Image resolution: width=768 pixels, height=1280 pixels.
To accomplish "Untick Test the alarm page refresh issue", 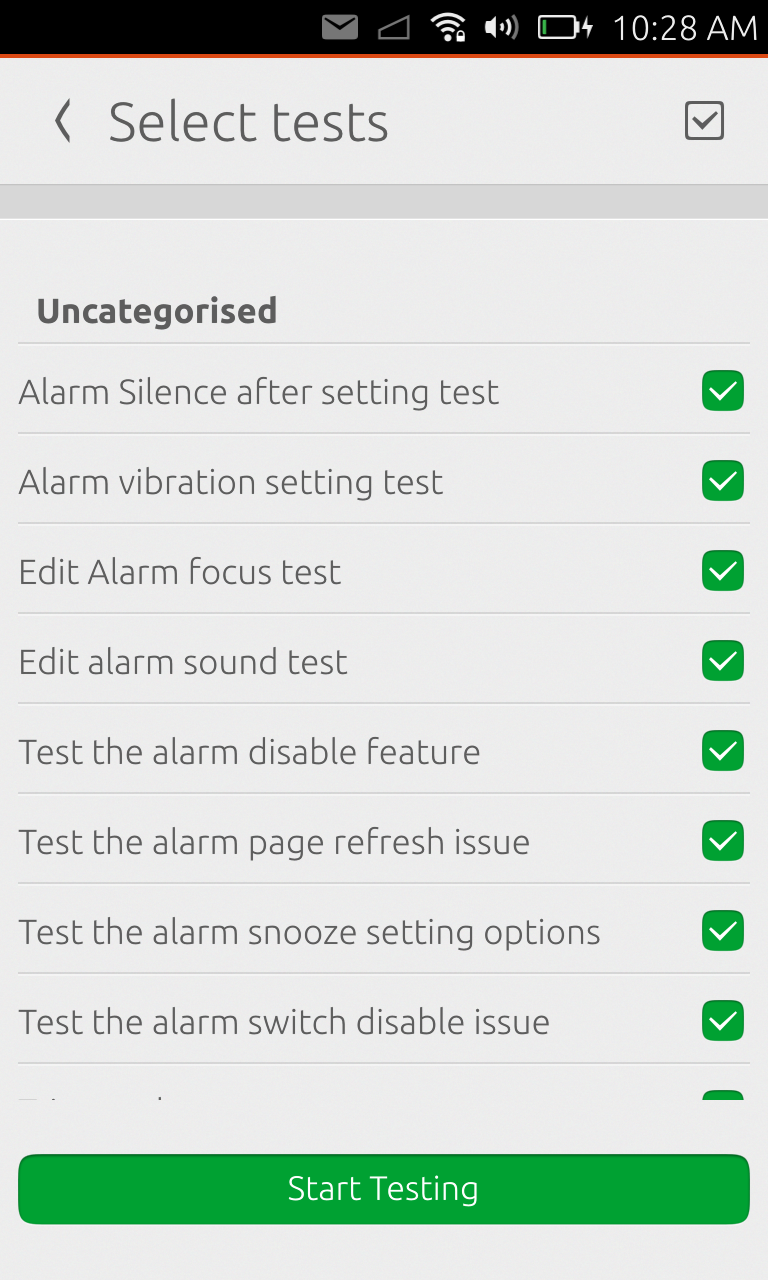I will coord(722,841).
